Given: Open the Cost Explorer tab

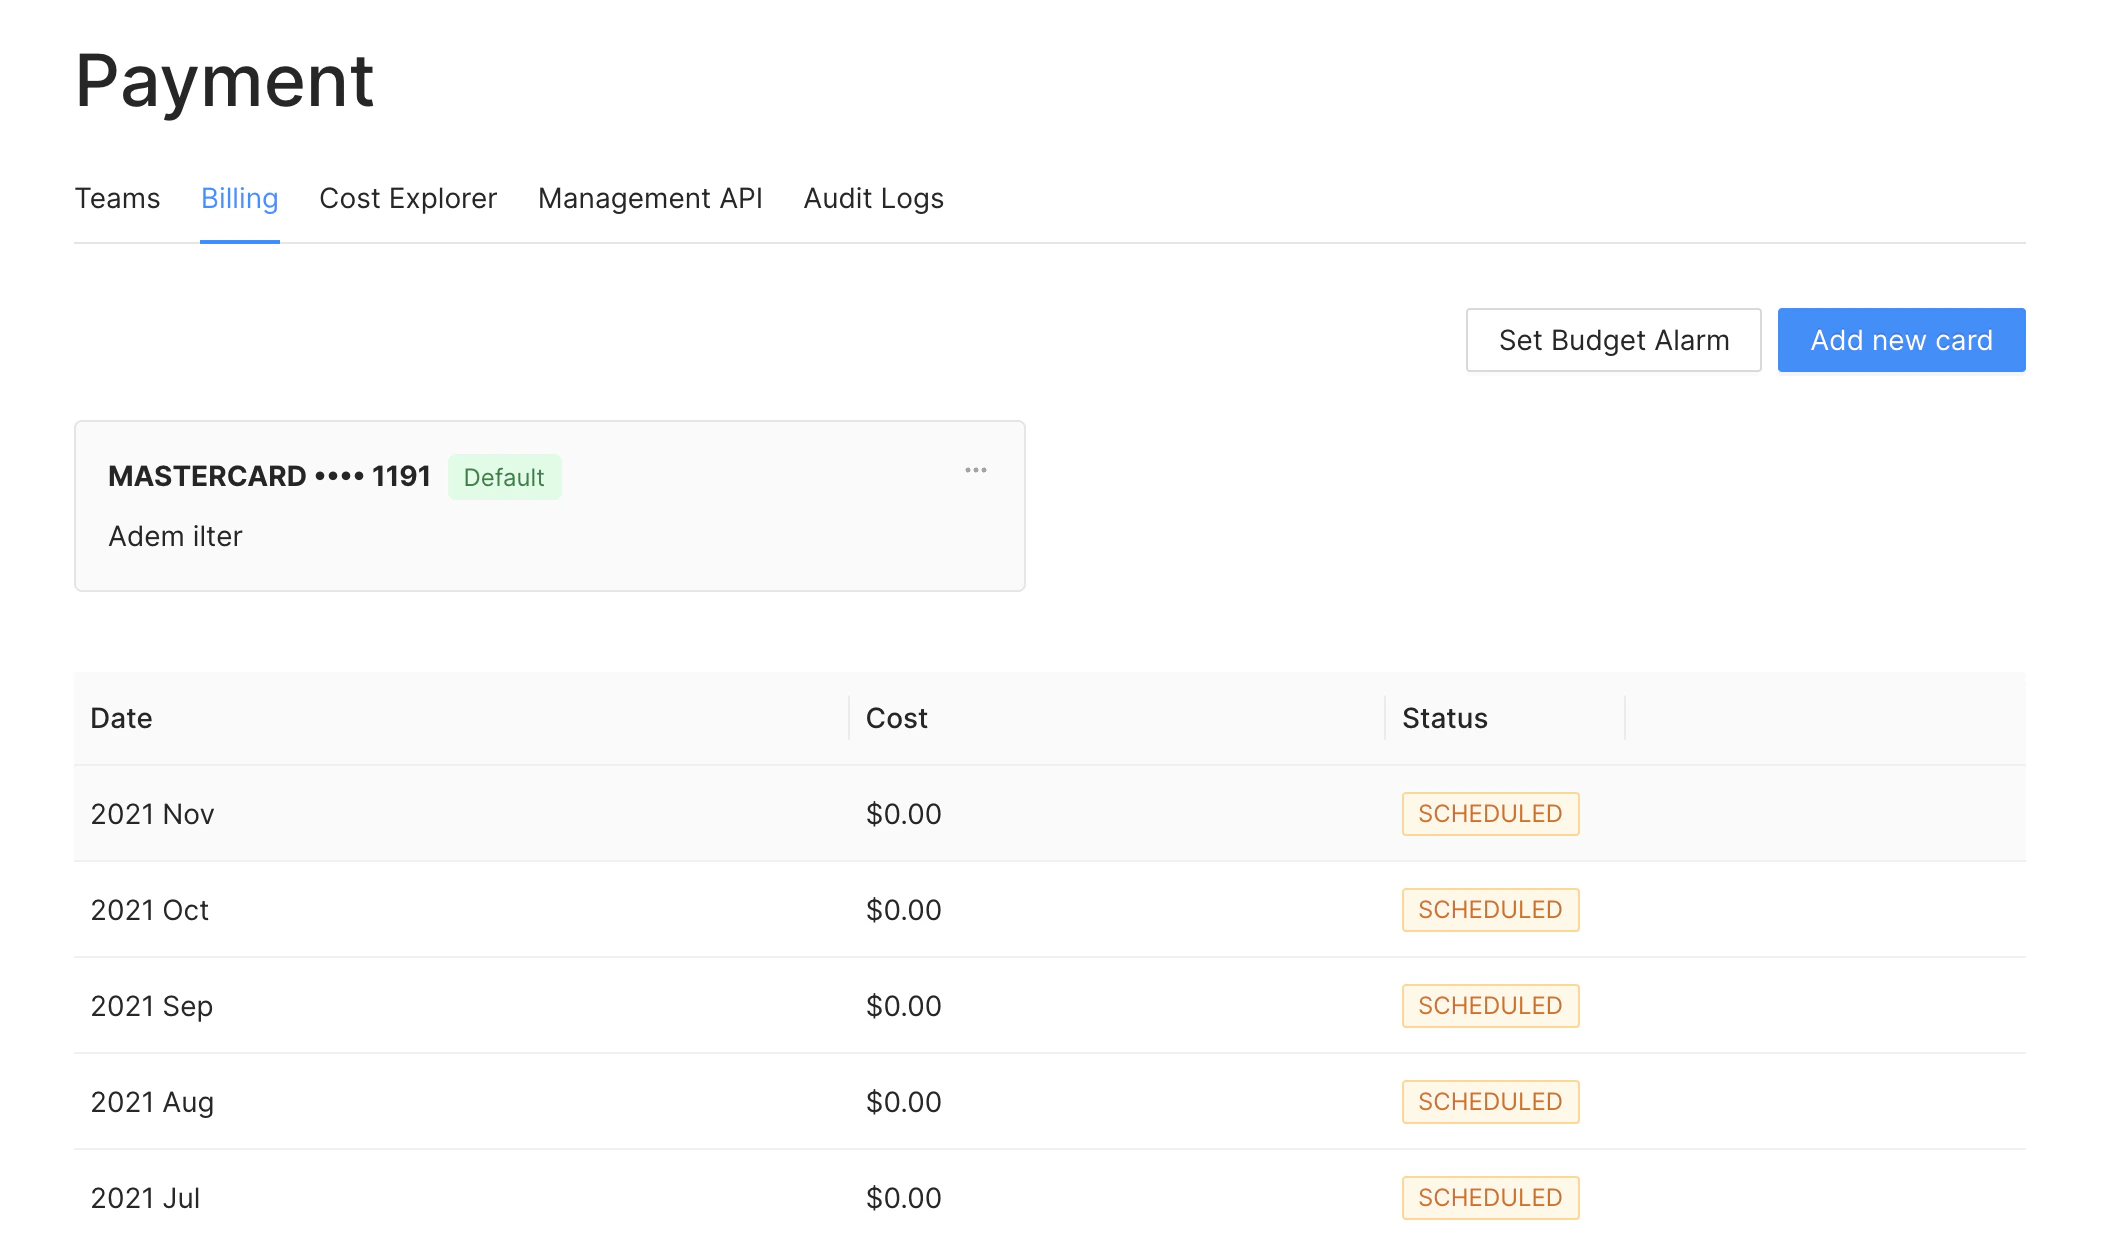Looking at the screenshot, I should click(x=407, y=198).
